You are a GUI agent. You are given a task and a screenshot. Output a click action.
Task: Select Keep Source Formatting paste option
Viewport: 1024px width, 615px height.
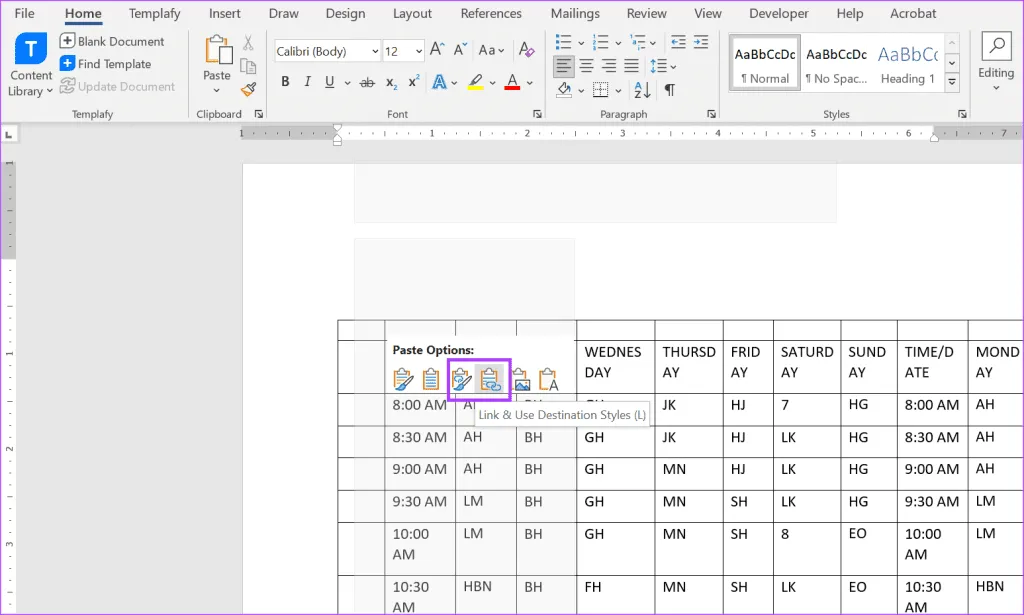coord(403,380)
